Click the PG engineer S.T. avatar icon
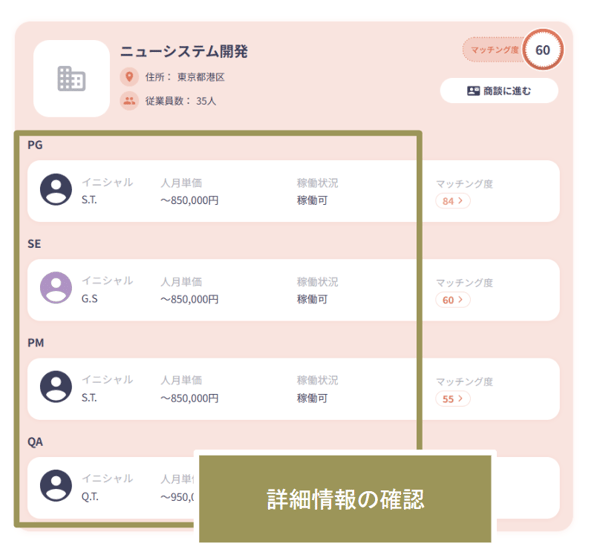The width and height of the screenshot is (600, 552). pyautogui.click(x=56, y=190)
